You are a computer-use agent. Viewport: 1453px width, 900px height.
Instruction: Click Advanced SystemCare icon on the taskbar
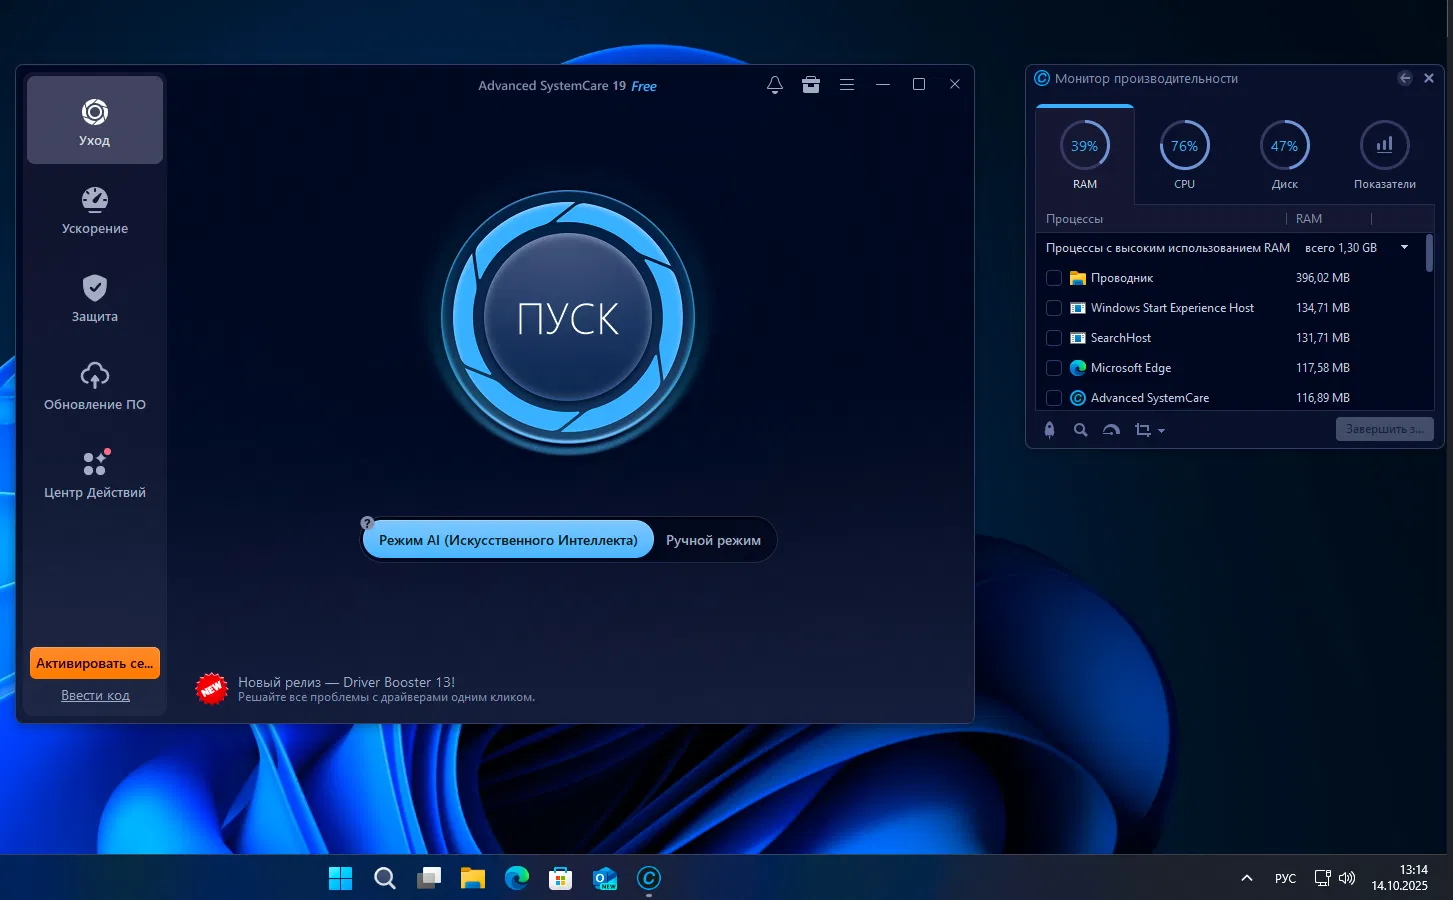pyautogui.click(x=649, y=878)
